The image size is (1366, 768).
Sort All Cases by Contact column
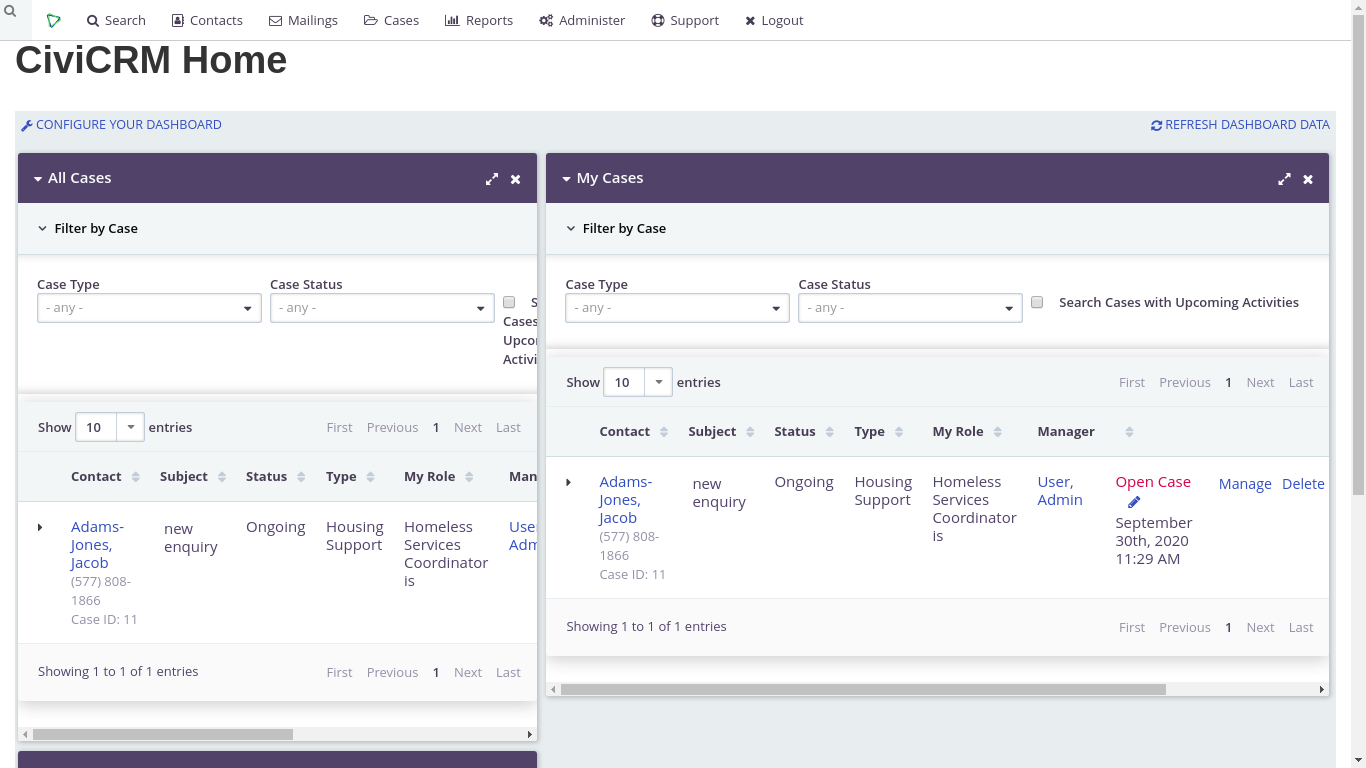[106, 477]
